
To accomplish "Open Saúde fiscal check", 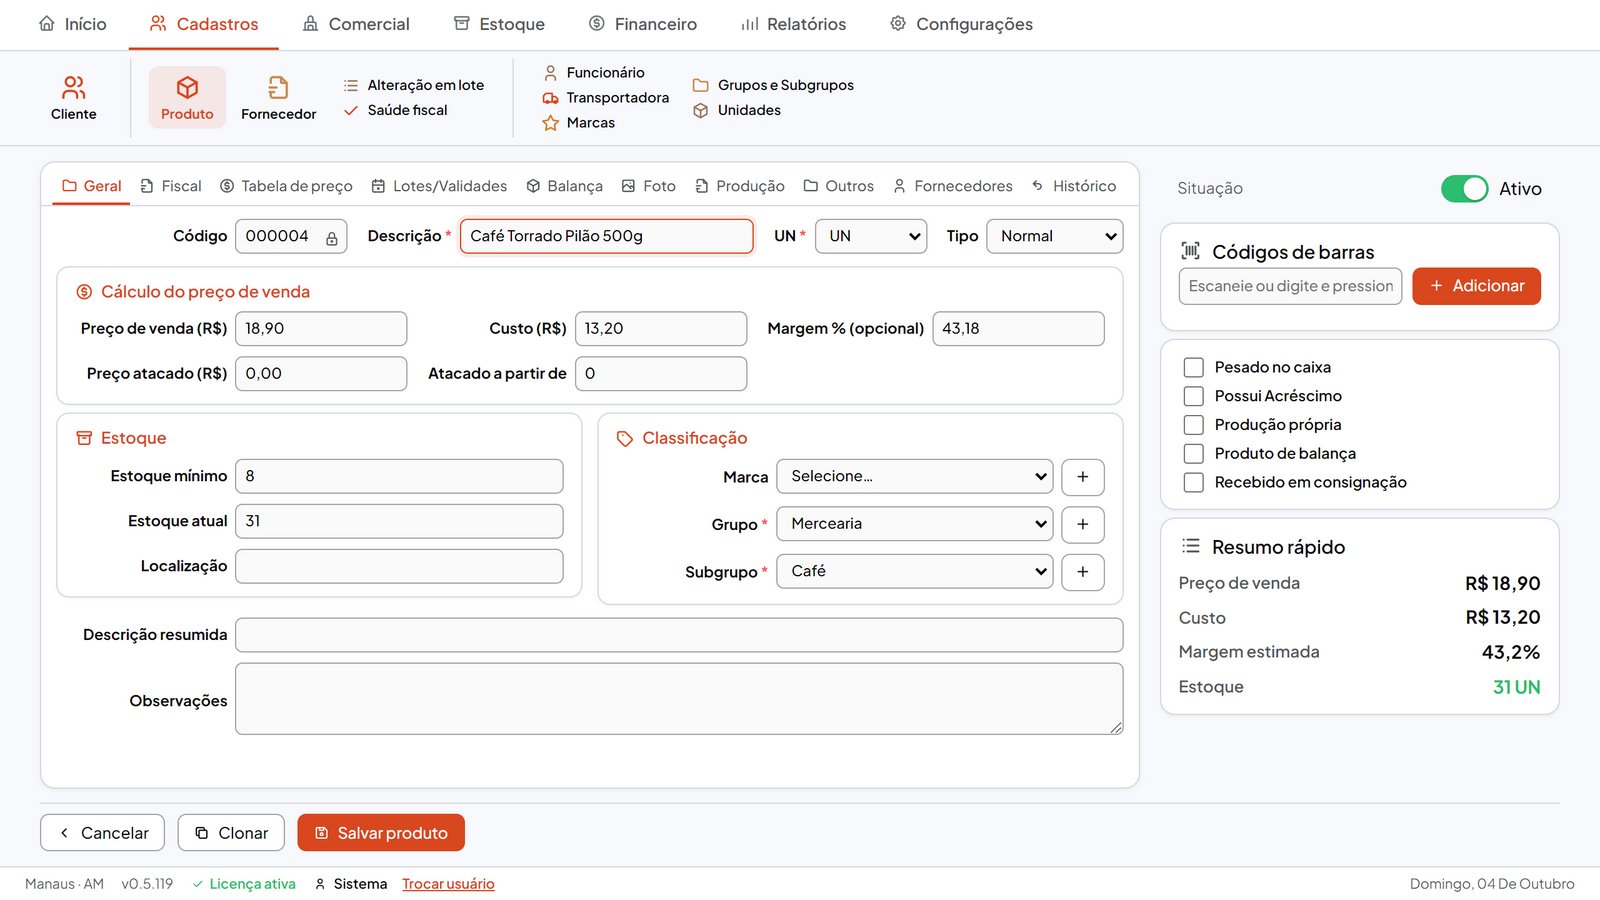I will pos(396,110).
